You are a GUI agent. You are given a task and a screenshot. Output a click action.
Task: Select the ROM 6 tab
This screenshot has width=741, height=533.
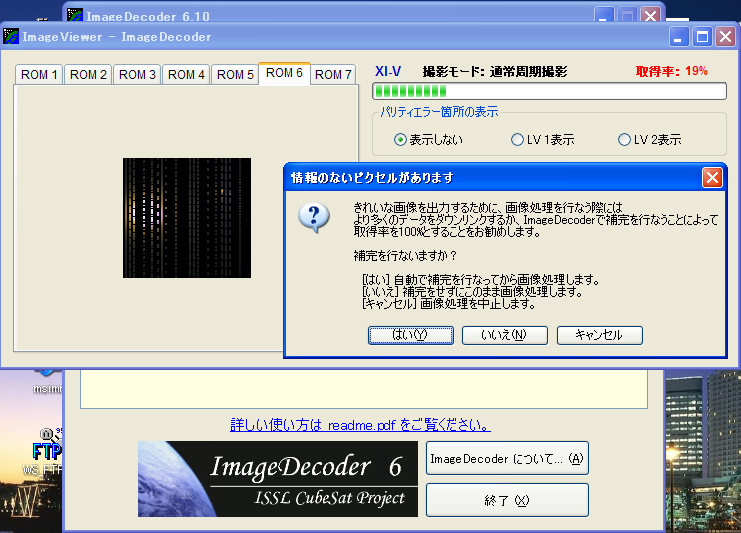coord(284,73)
